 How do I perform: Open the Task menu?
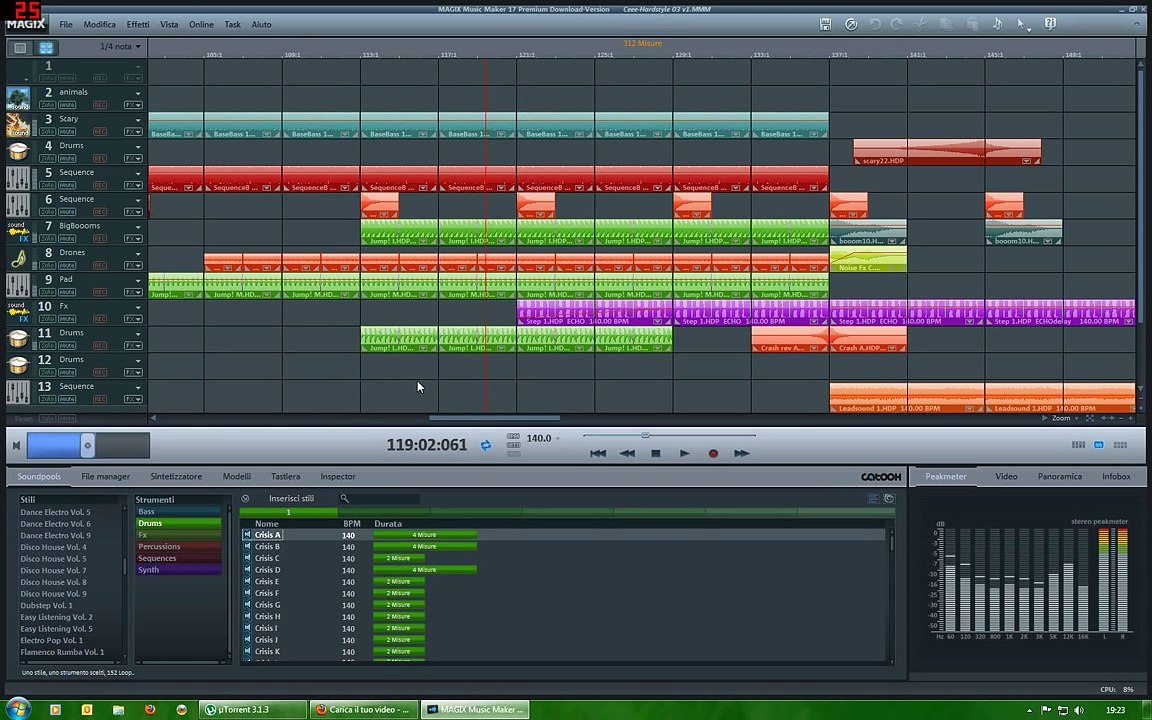tap(232, 24)
